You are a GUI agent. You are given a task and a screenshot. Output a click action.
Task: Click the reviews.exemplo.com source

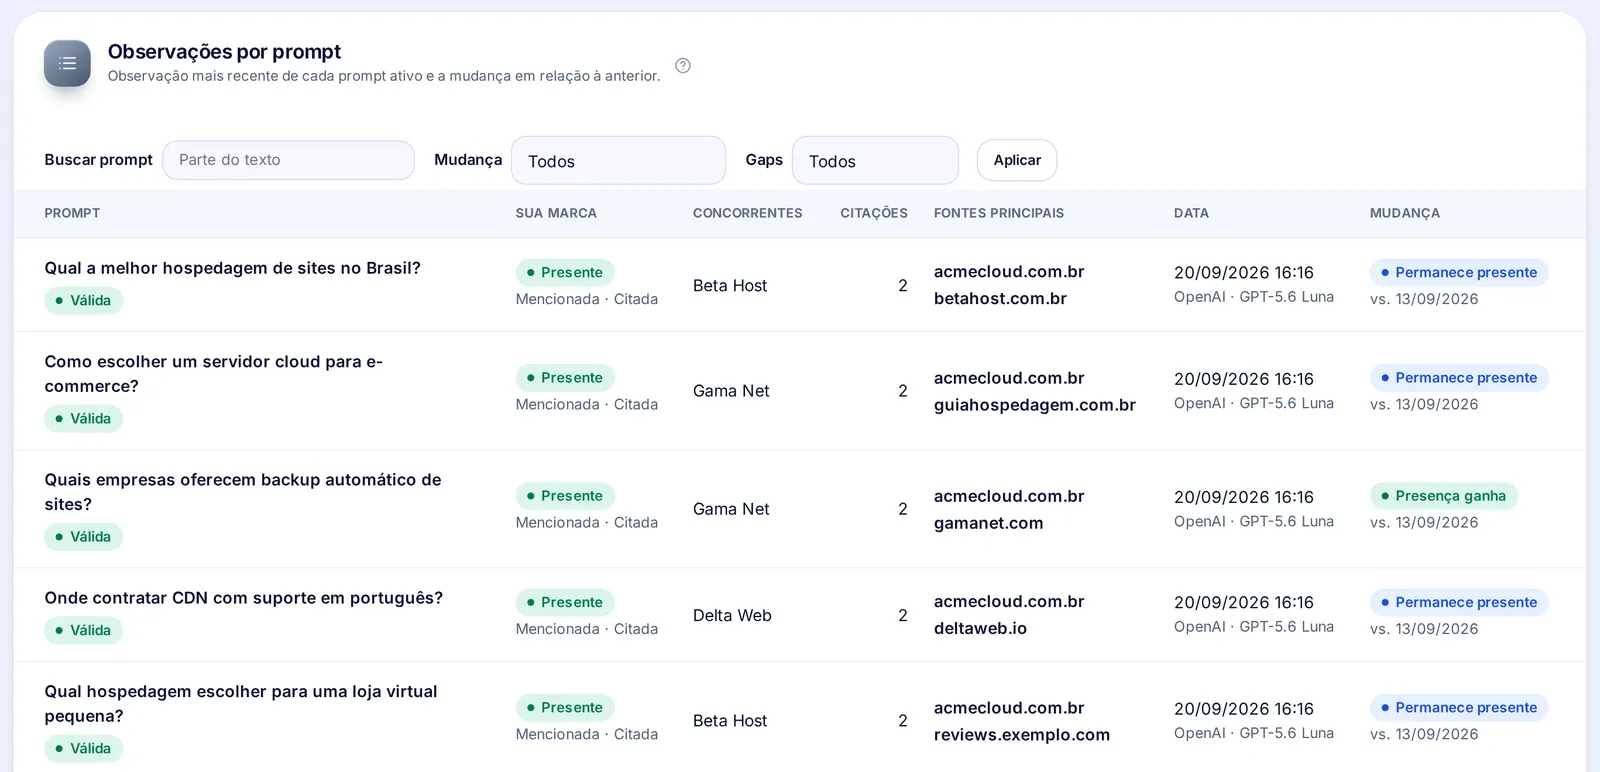click(1022, 735)
